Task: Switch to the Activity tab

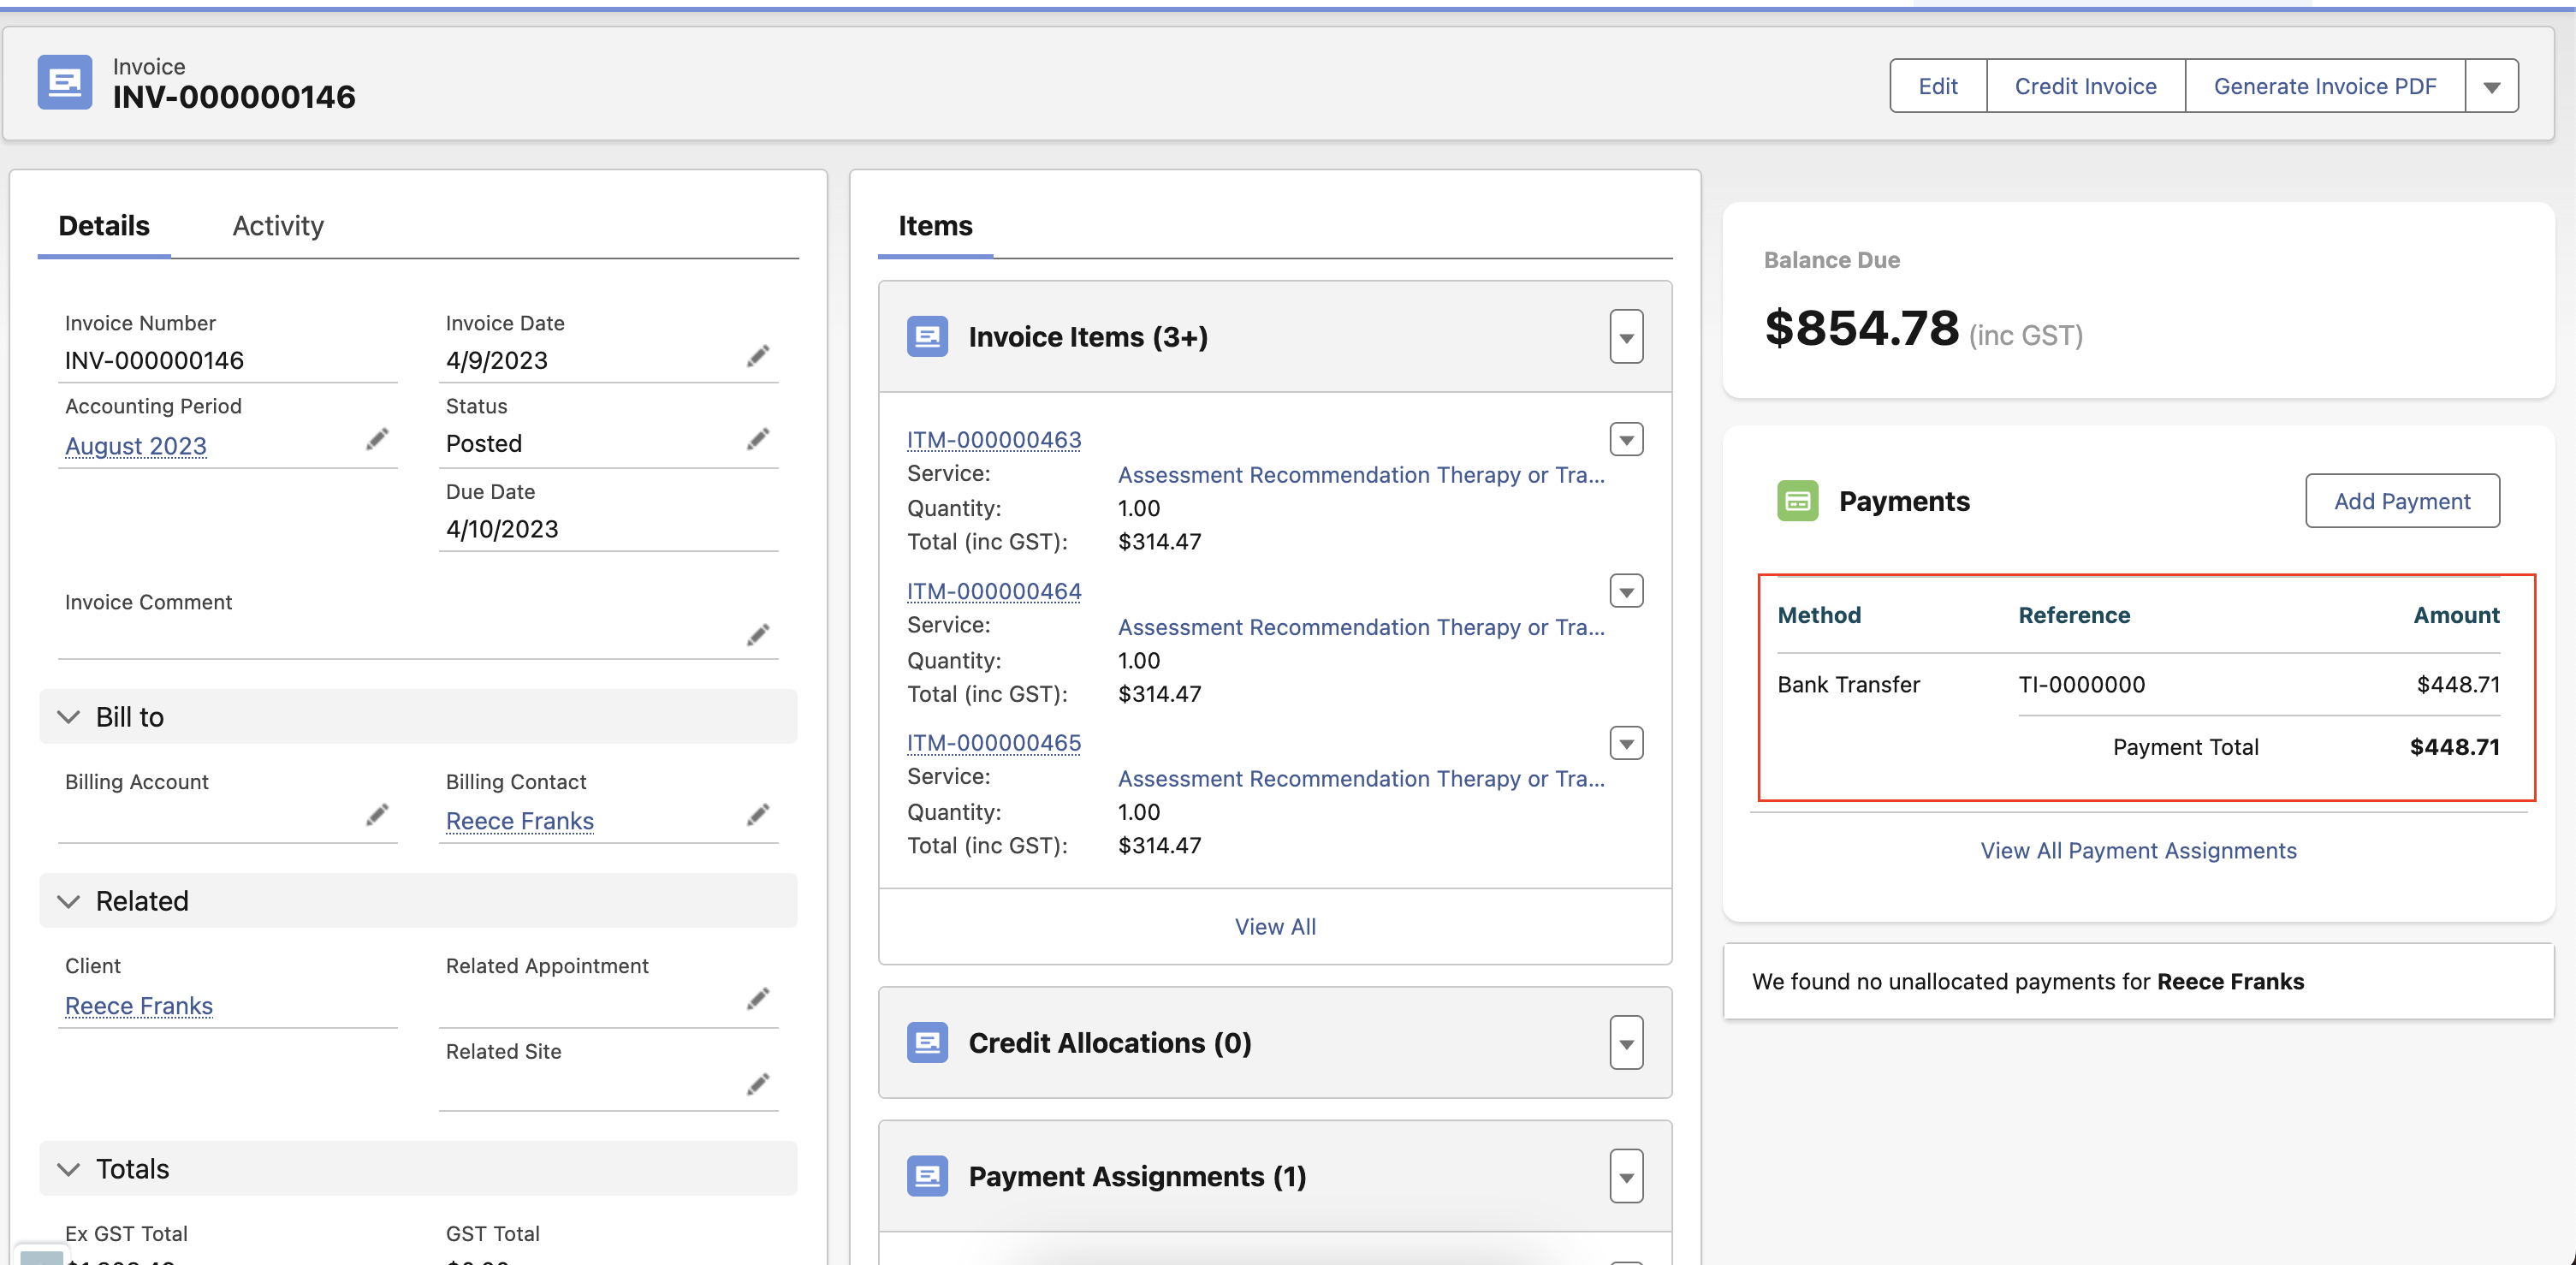Action: tap(278, 226)
